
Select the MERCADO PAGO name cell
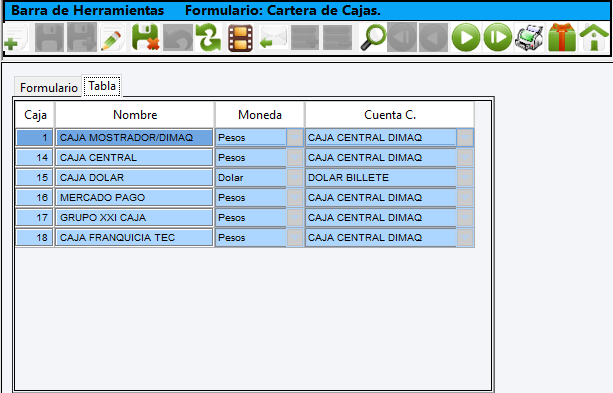point(134,197)
